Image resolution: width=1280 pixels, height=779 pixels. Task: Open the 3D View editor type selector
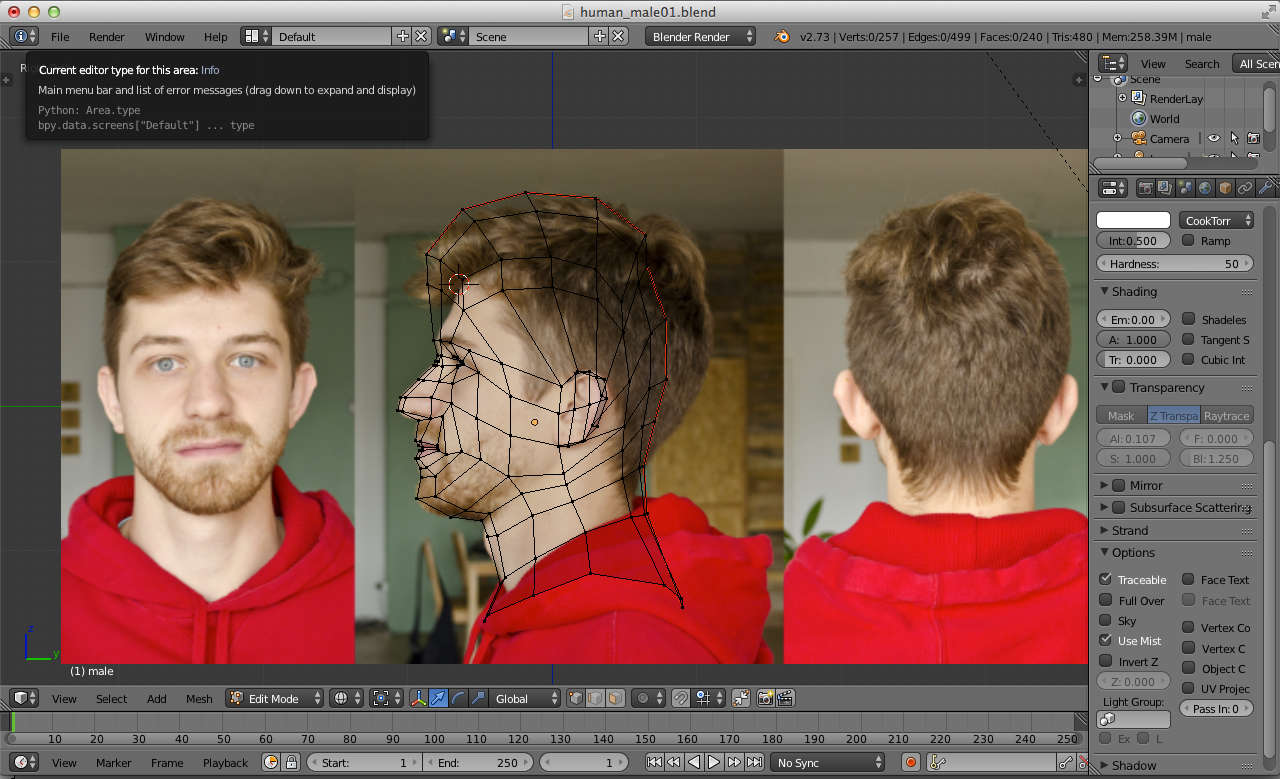pos(24,698)
